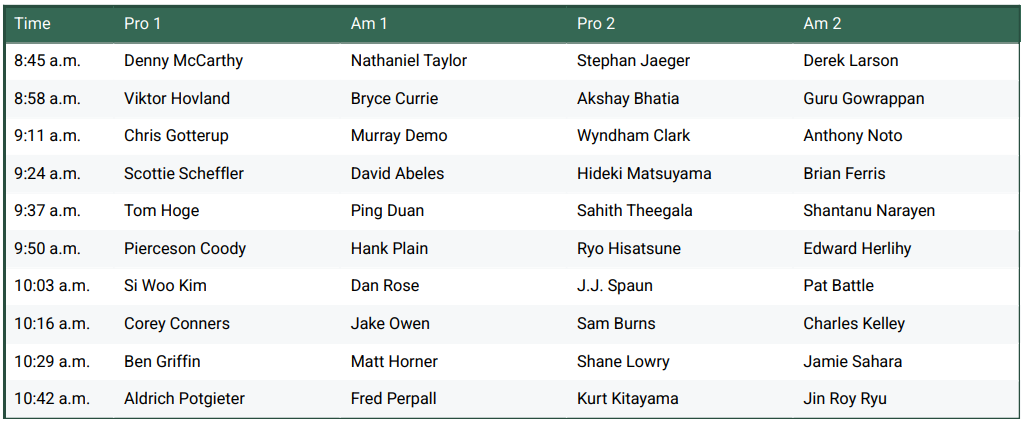The height and width of the screenshot is (422, 1023).
Task: Select amateur Shantanu Narayen
Action: pos(869,211)
